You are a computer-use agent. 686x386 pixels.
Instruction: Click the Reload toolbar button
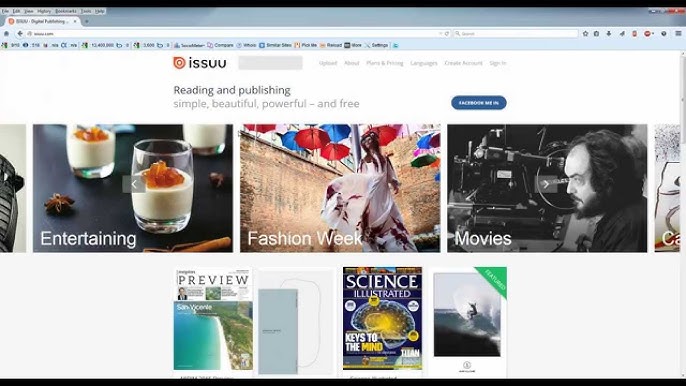331,45
